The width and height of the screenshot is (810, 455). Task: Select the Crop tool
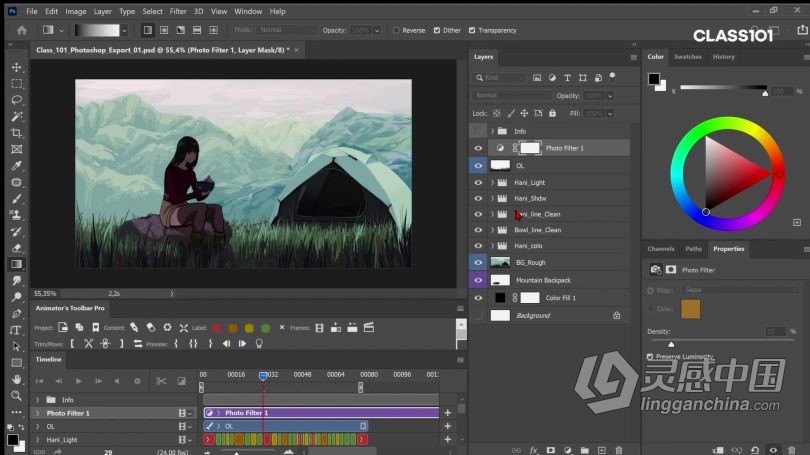coord(17,133)
